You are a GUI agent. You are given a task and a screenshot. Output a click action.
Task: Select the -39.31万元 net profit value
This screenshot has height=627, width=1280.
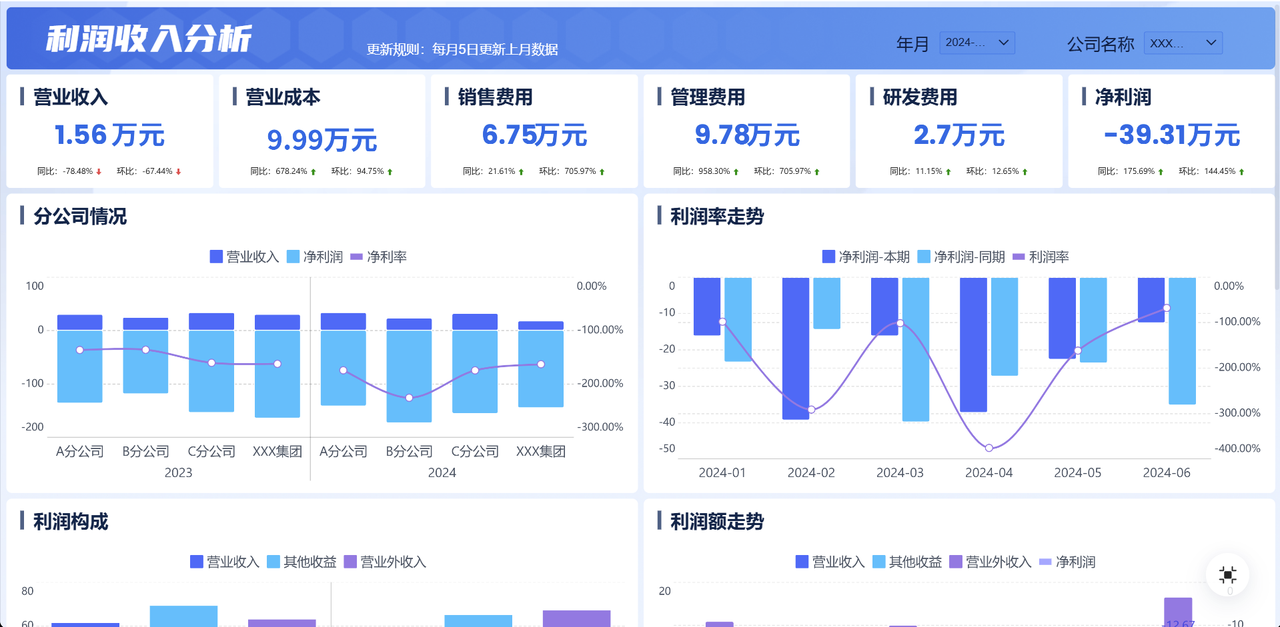[x=1171, y=135]
